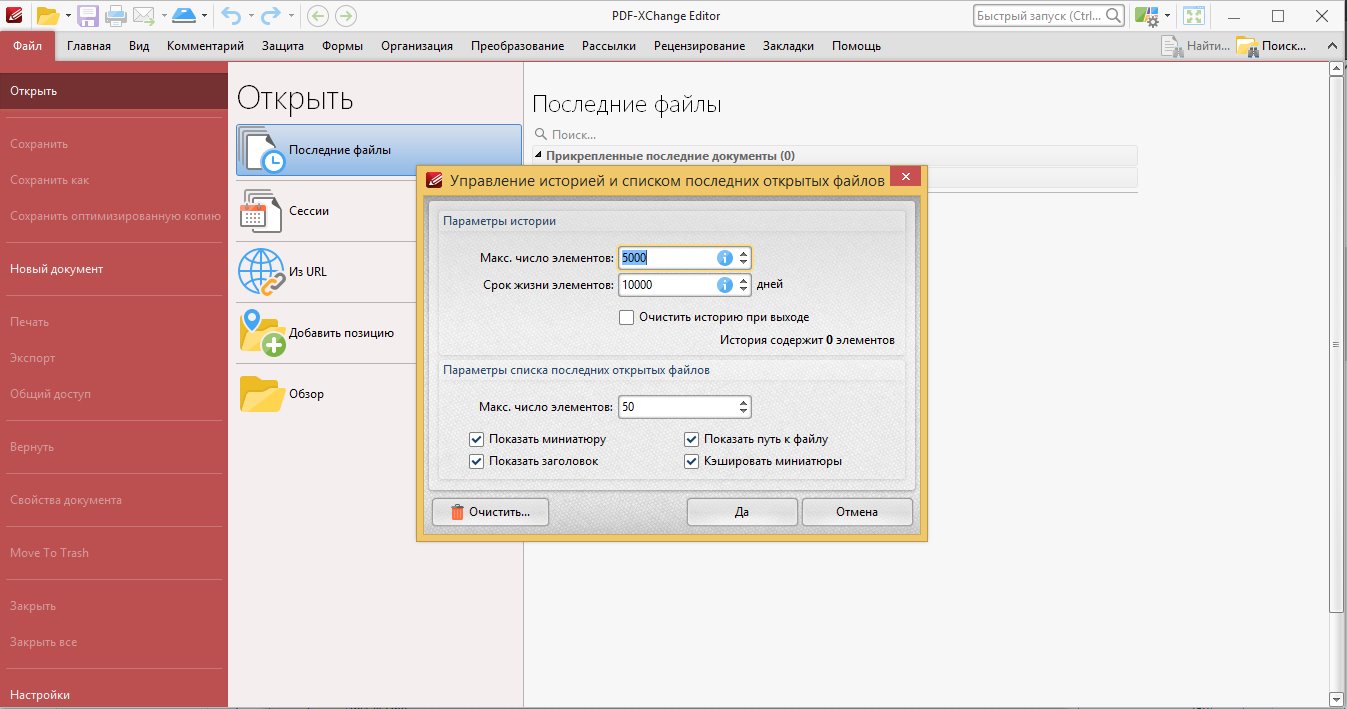The width and height of the screenshot is (1347, 709).
Task: Switch to the Защита tab
Action: [x=283, y=46]
